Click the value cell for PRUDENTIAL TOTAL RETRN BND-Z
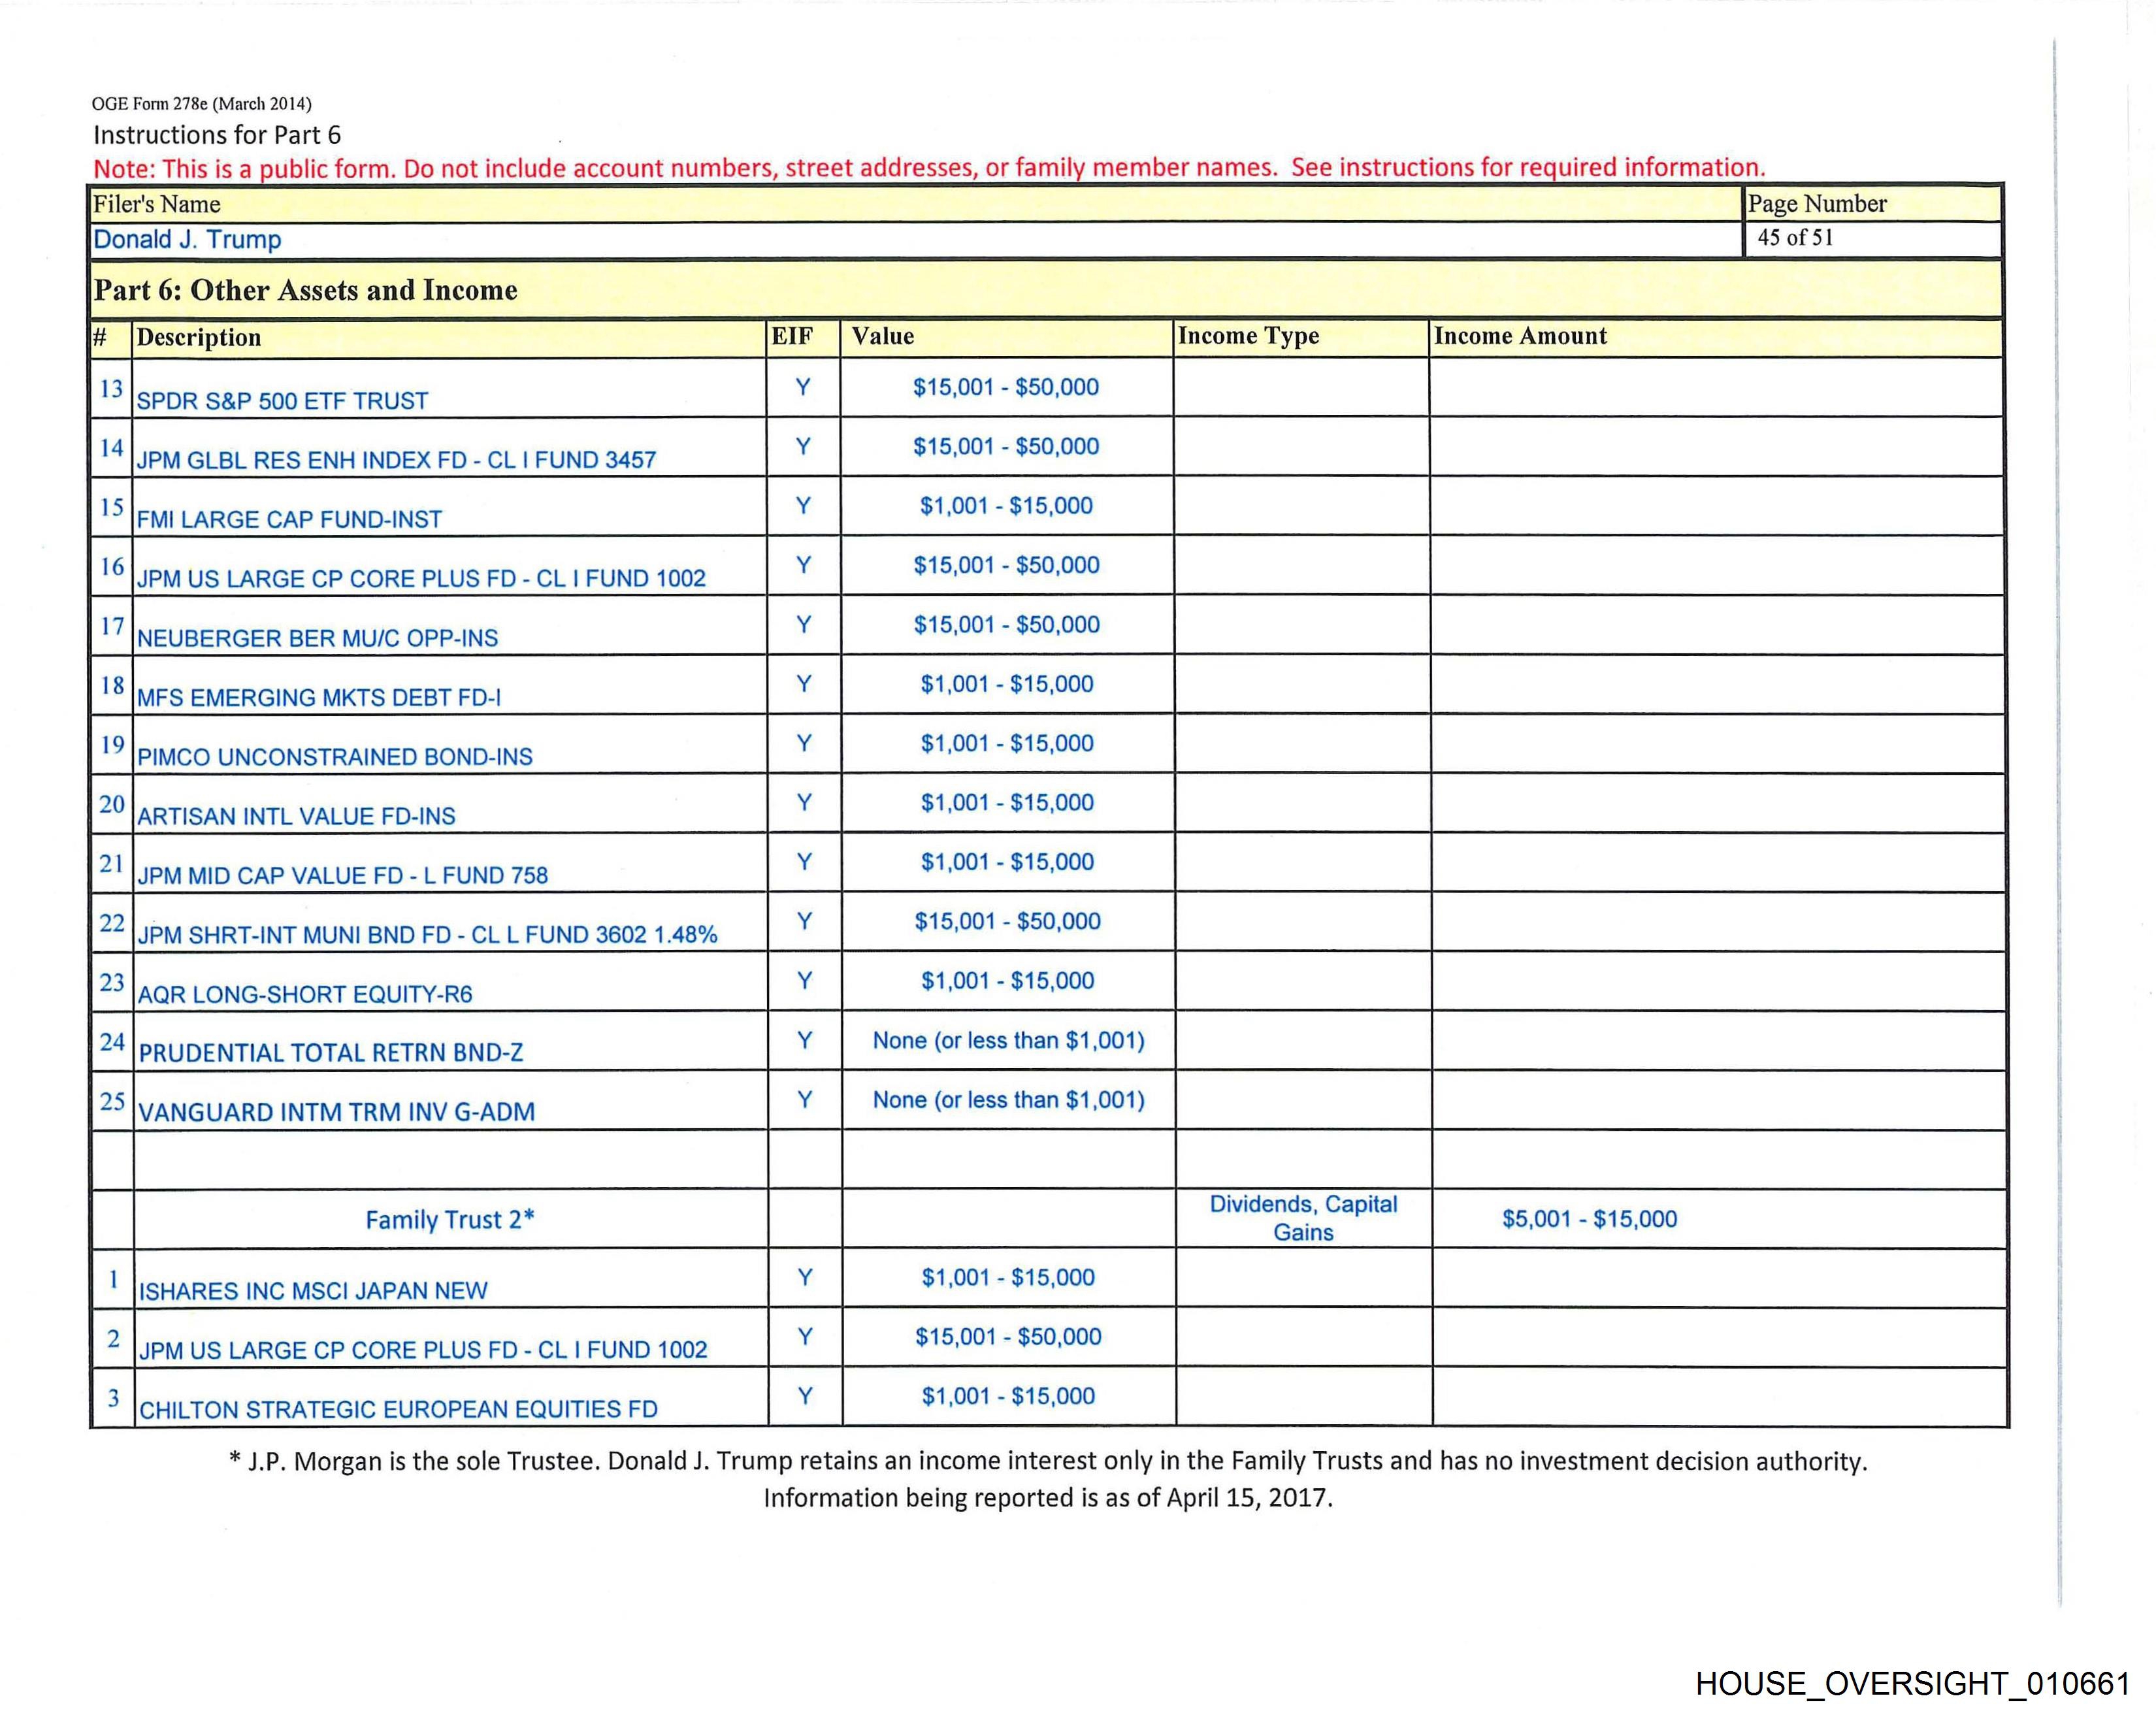2156x1711 pixels. [x=1008, y=1040]
